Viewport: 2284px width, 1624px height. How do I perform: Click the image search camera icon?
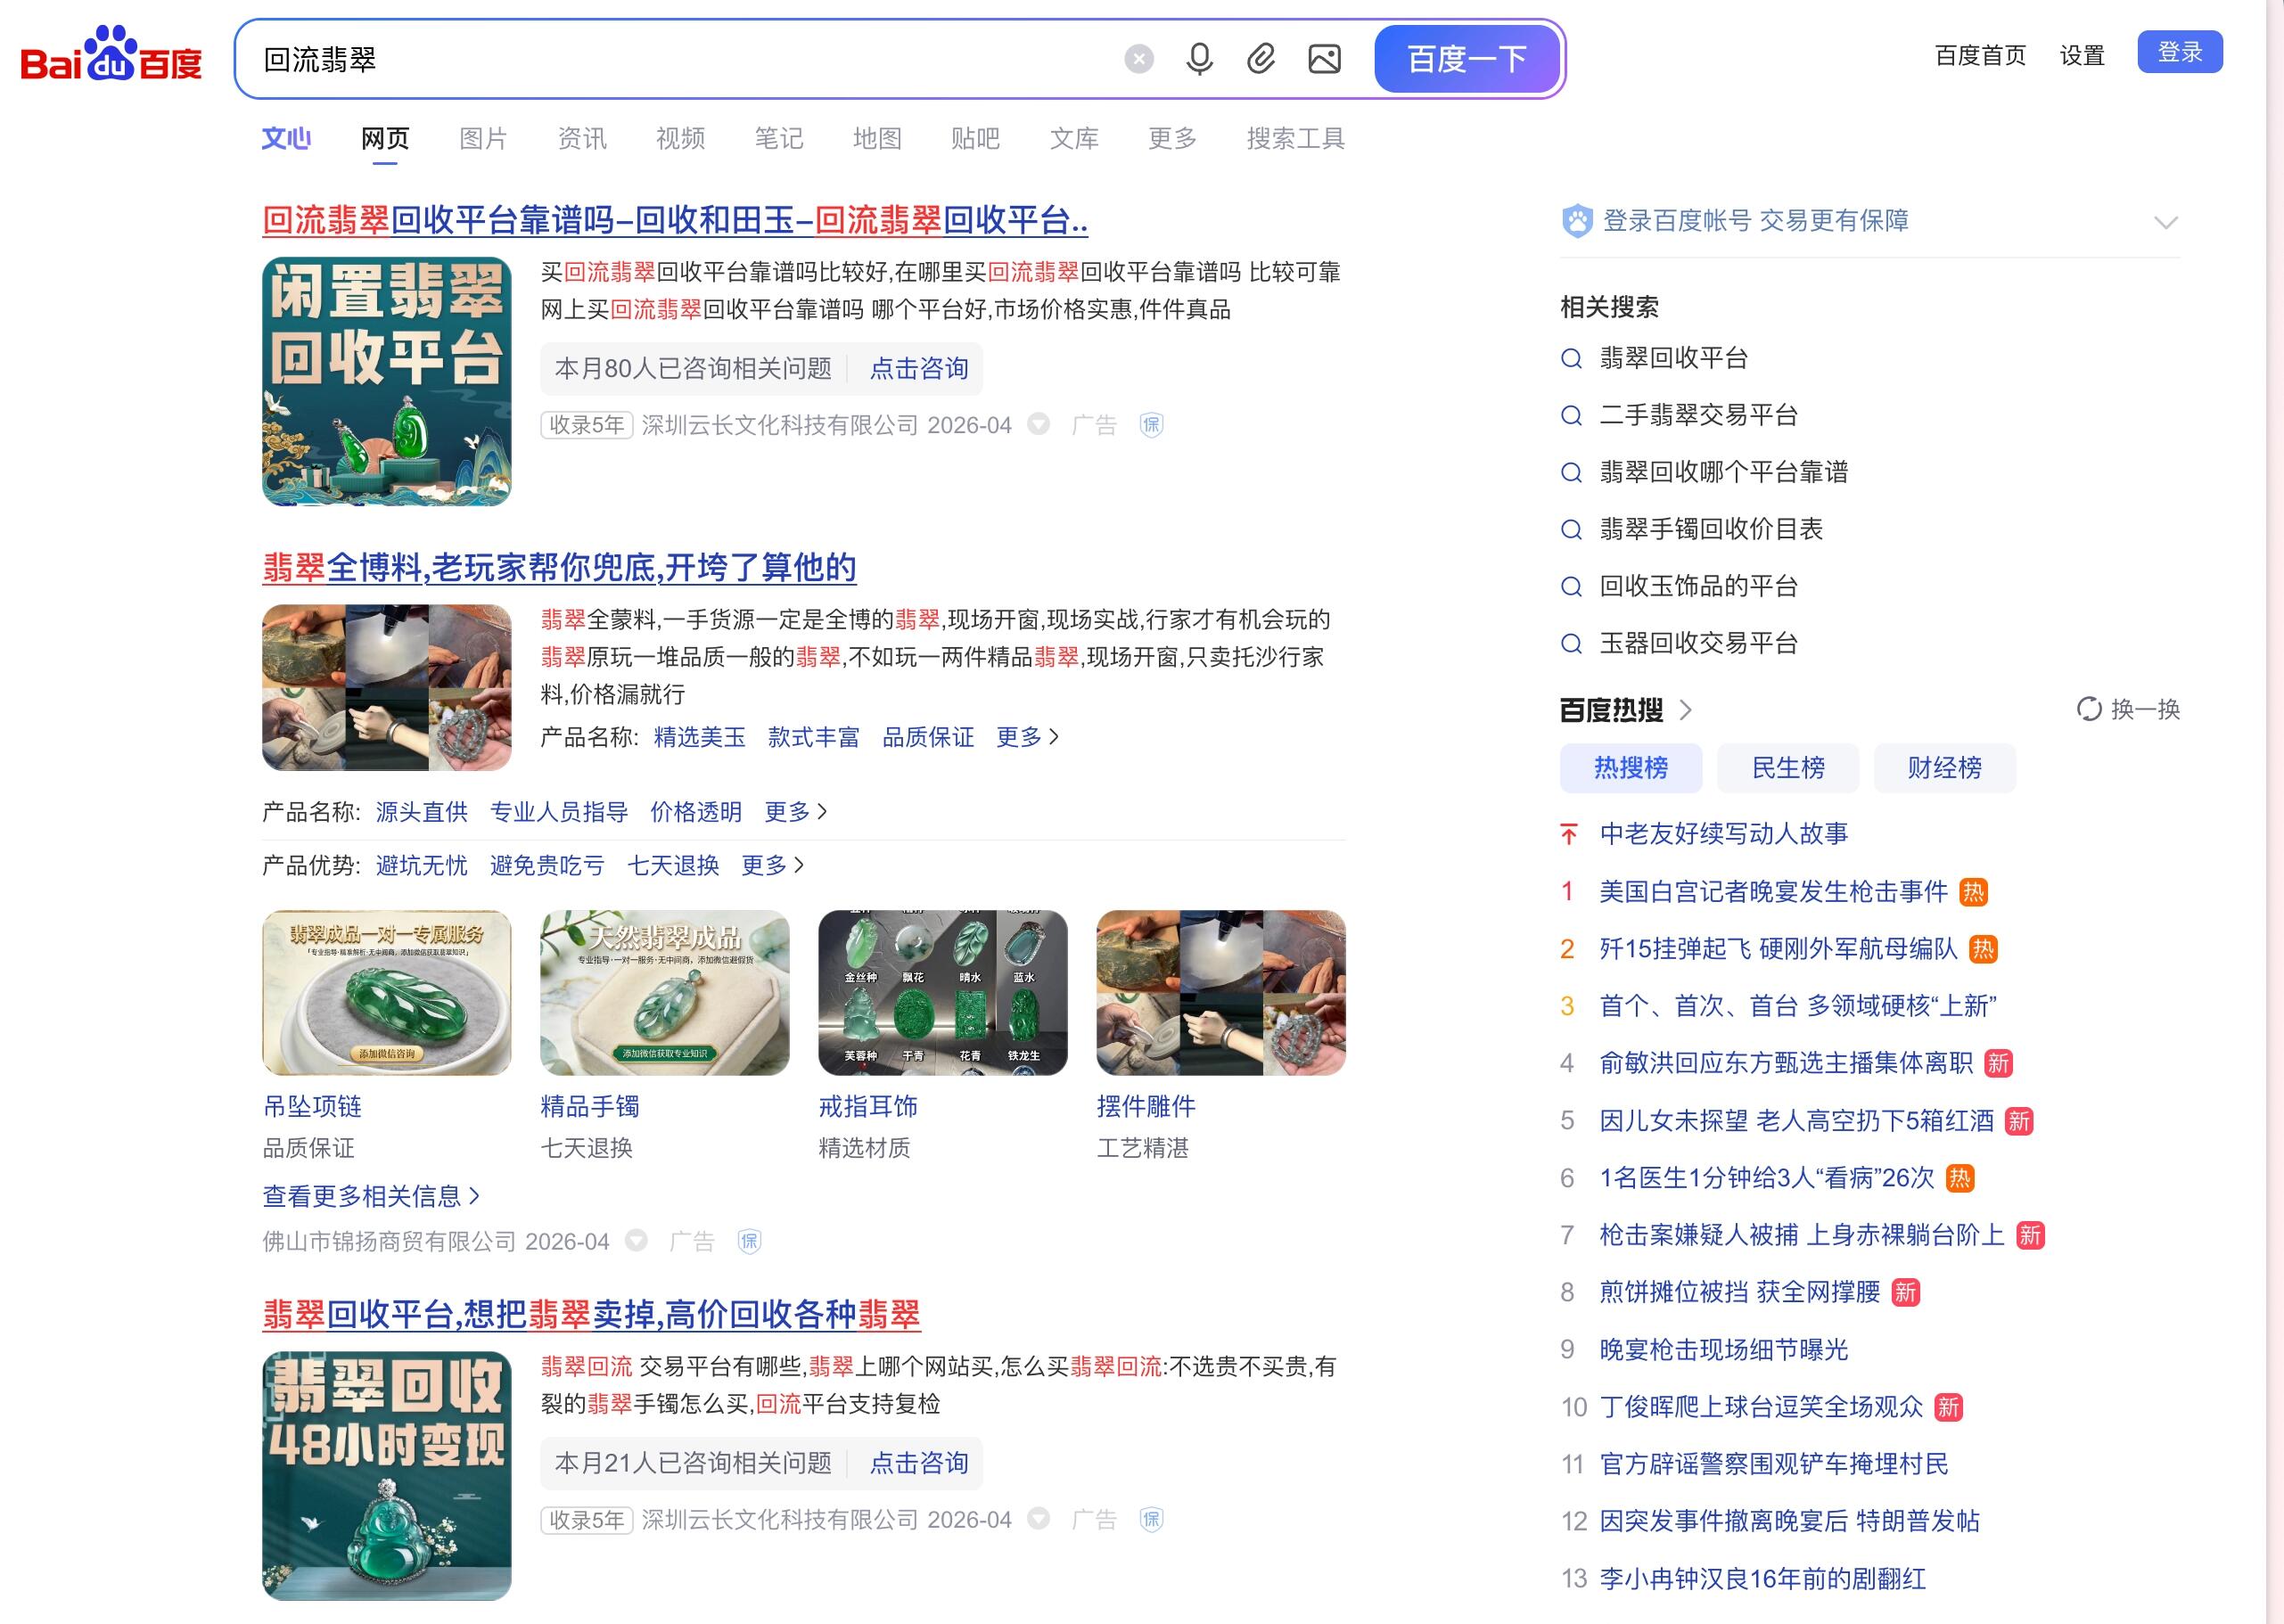point(1324,60)
